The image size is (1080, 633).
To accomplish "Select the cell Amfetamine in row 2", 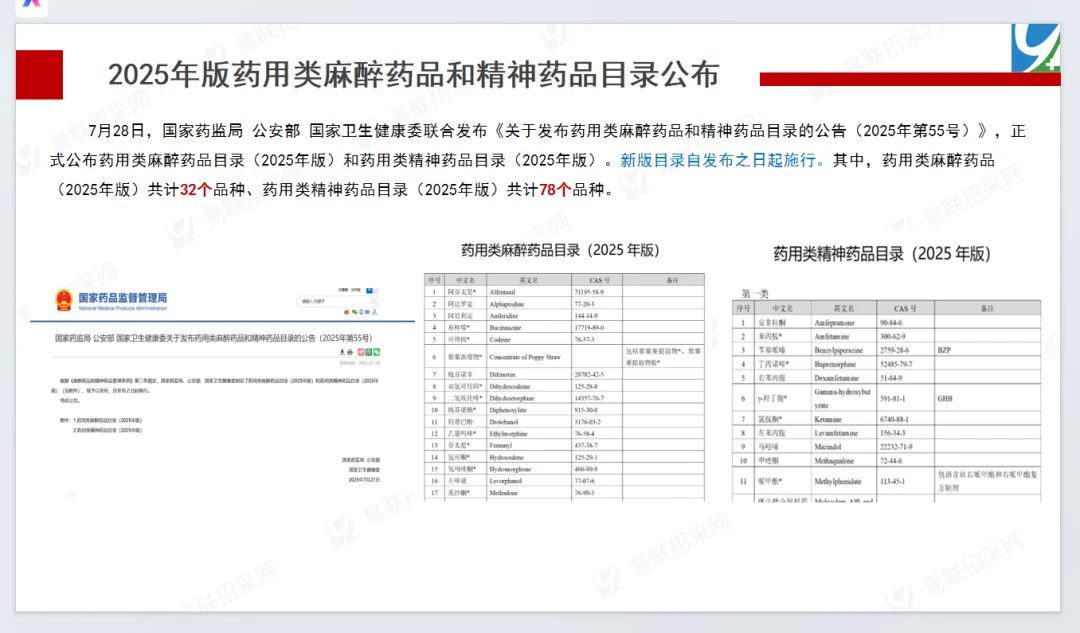I will (x=844, y=336).
